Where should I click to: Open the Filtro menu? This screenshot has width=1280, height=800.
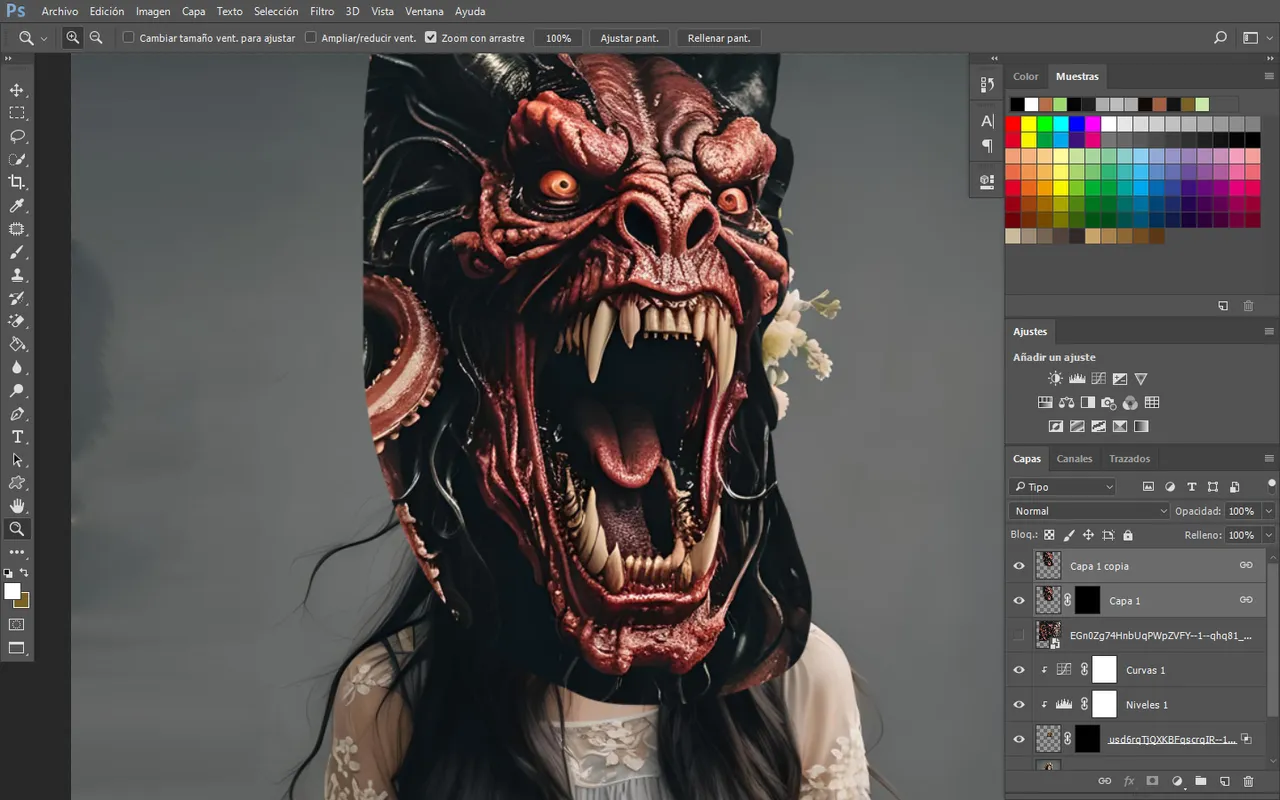[x=322, y=11]
